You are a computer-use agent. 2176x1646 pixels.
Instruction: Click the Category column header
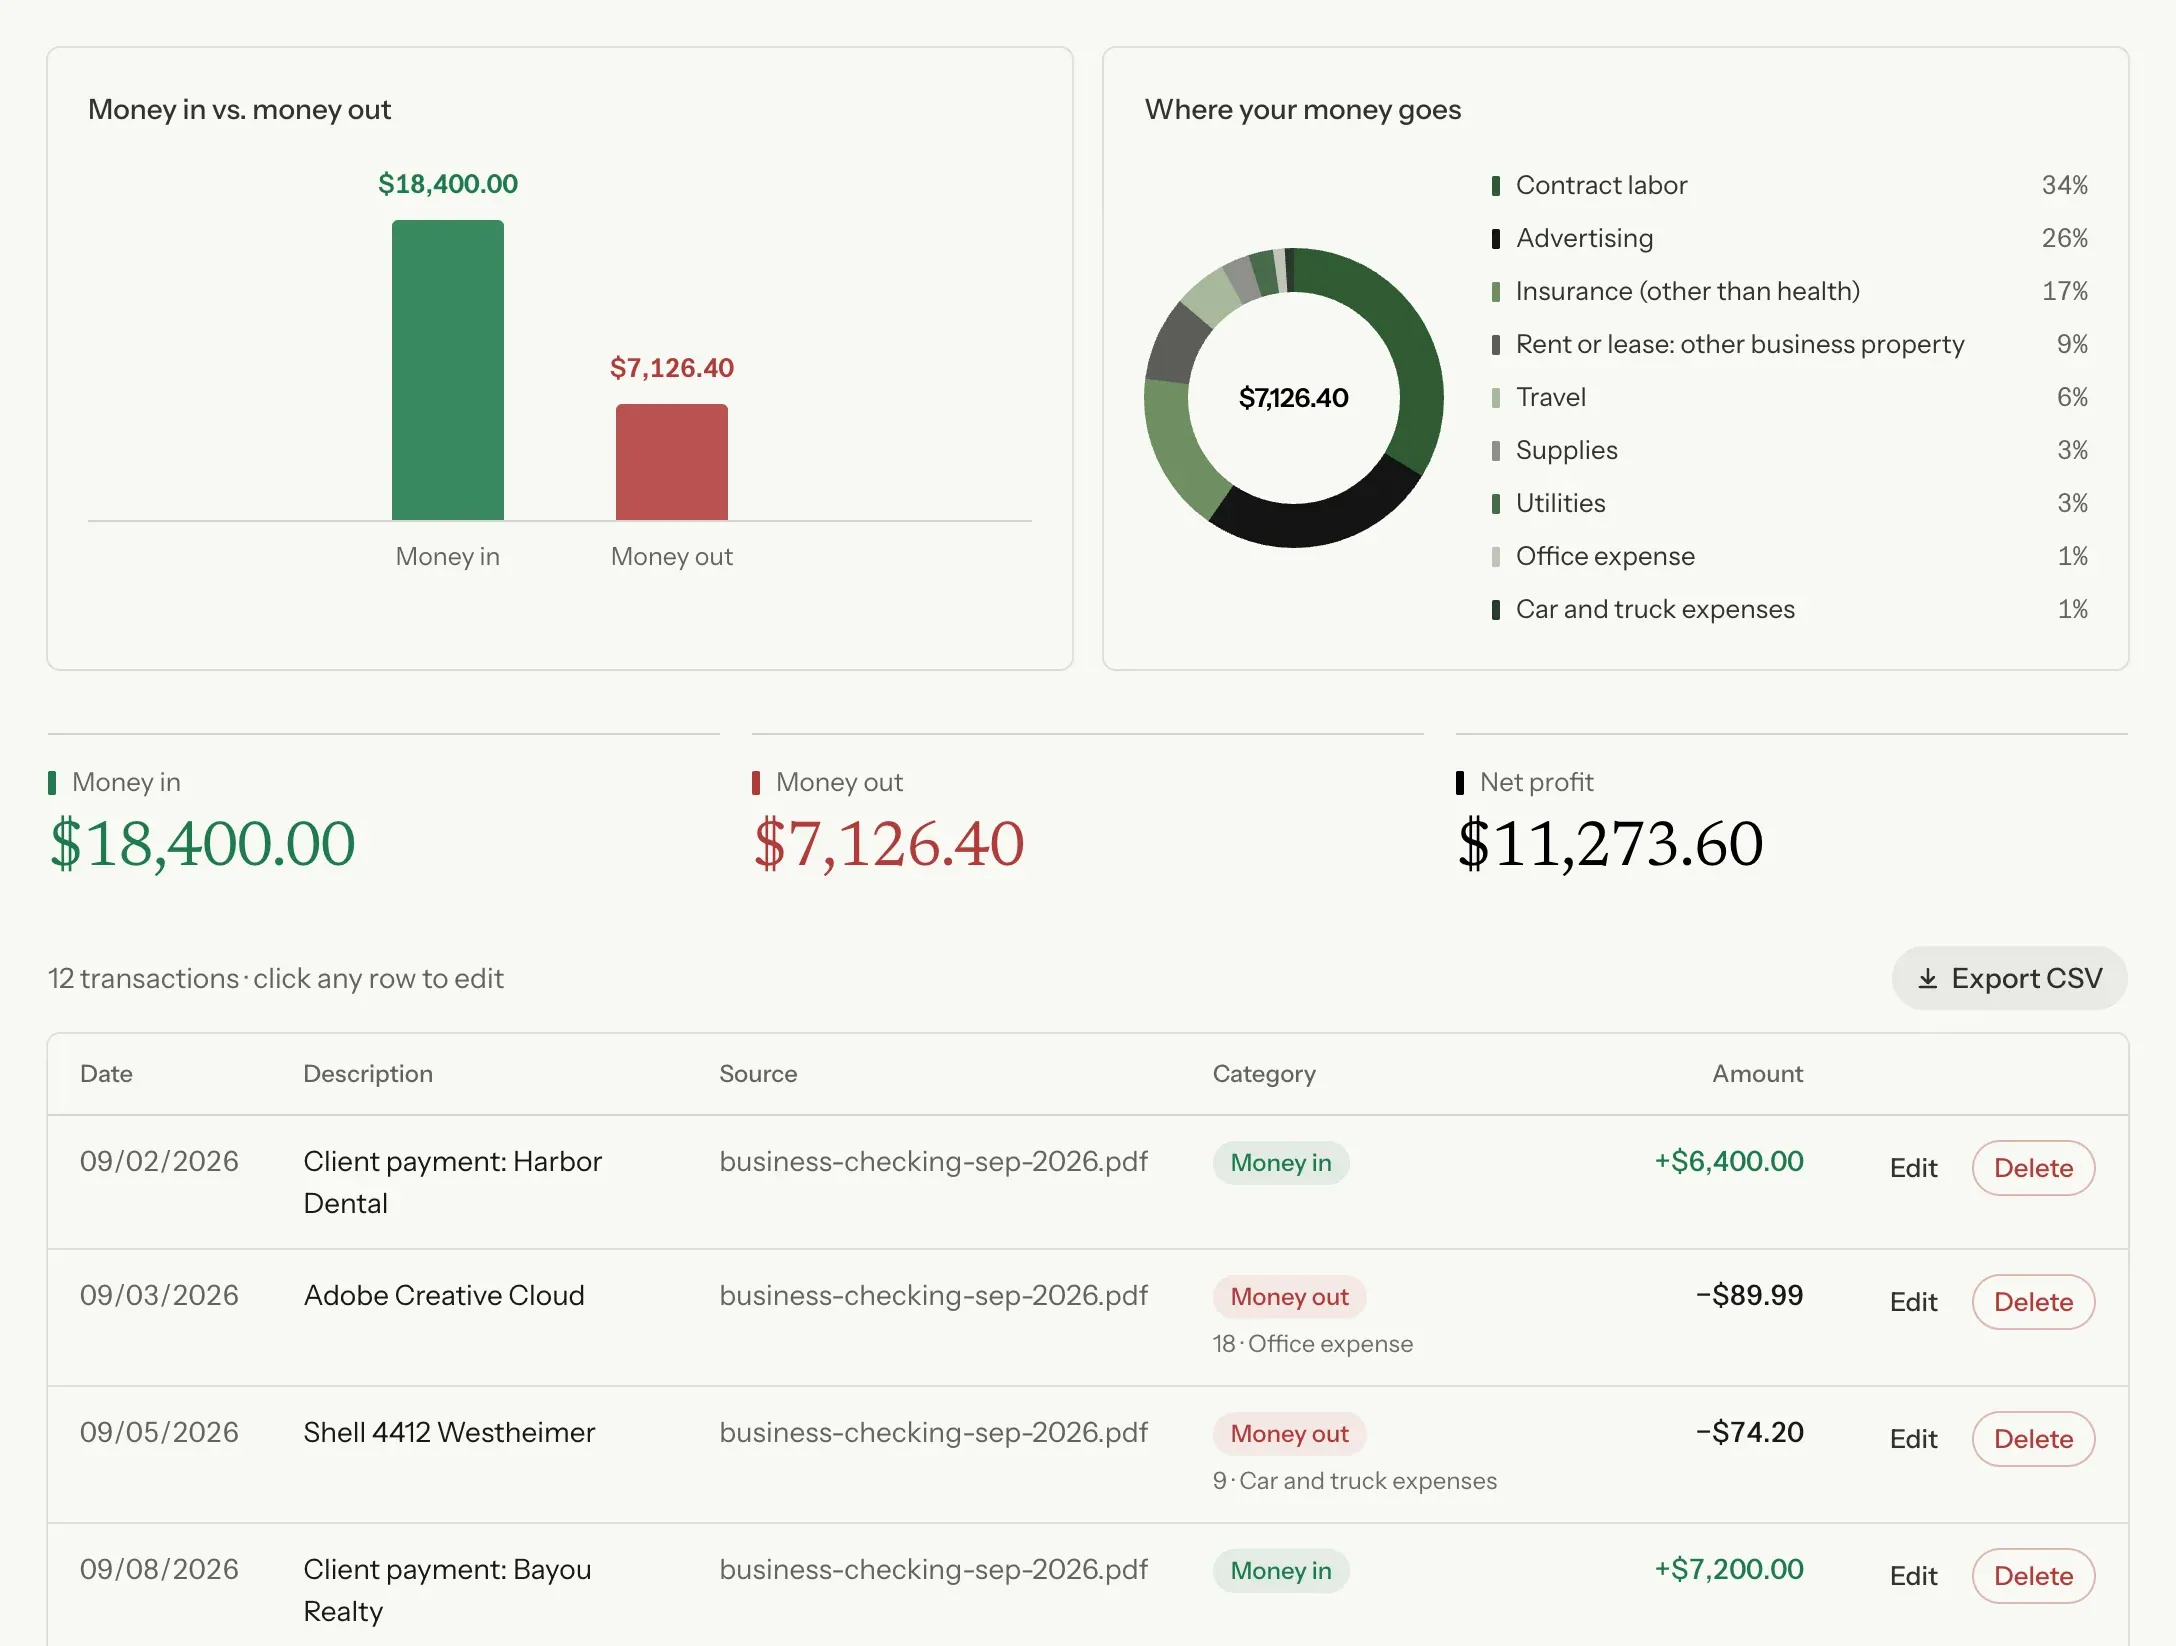[1264, 1074]
